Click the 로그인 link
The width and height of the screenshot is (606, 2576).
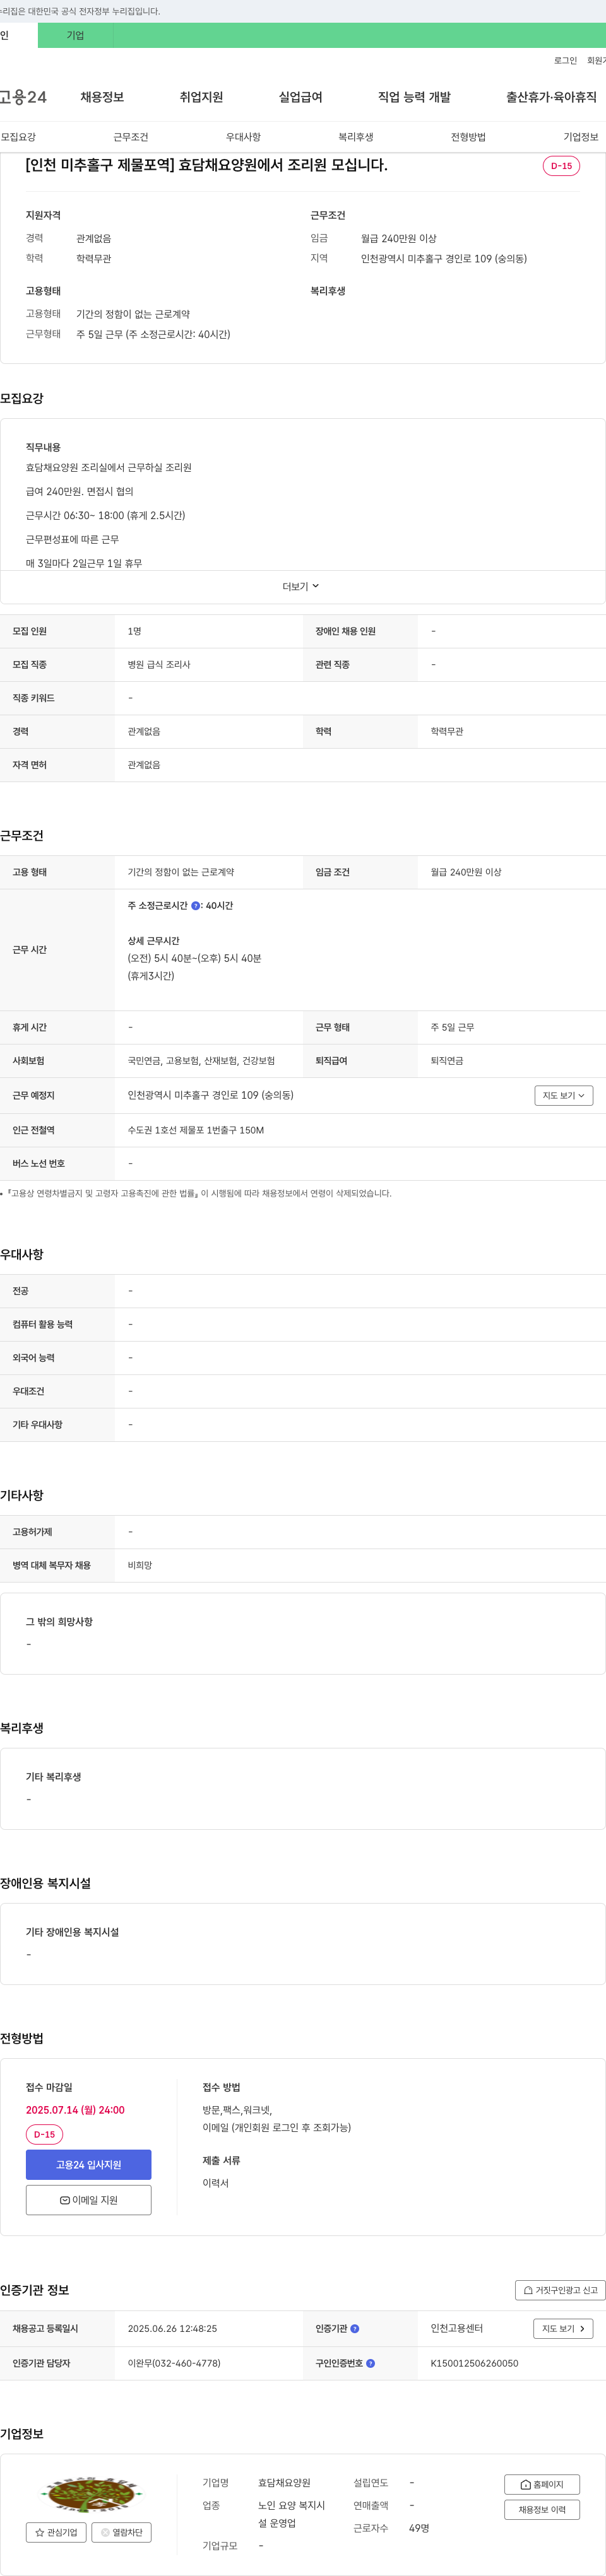pos(565,61)
